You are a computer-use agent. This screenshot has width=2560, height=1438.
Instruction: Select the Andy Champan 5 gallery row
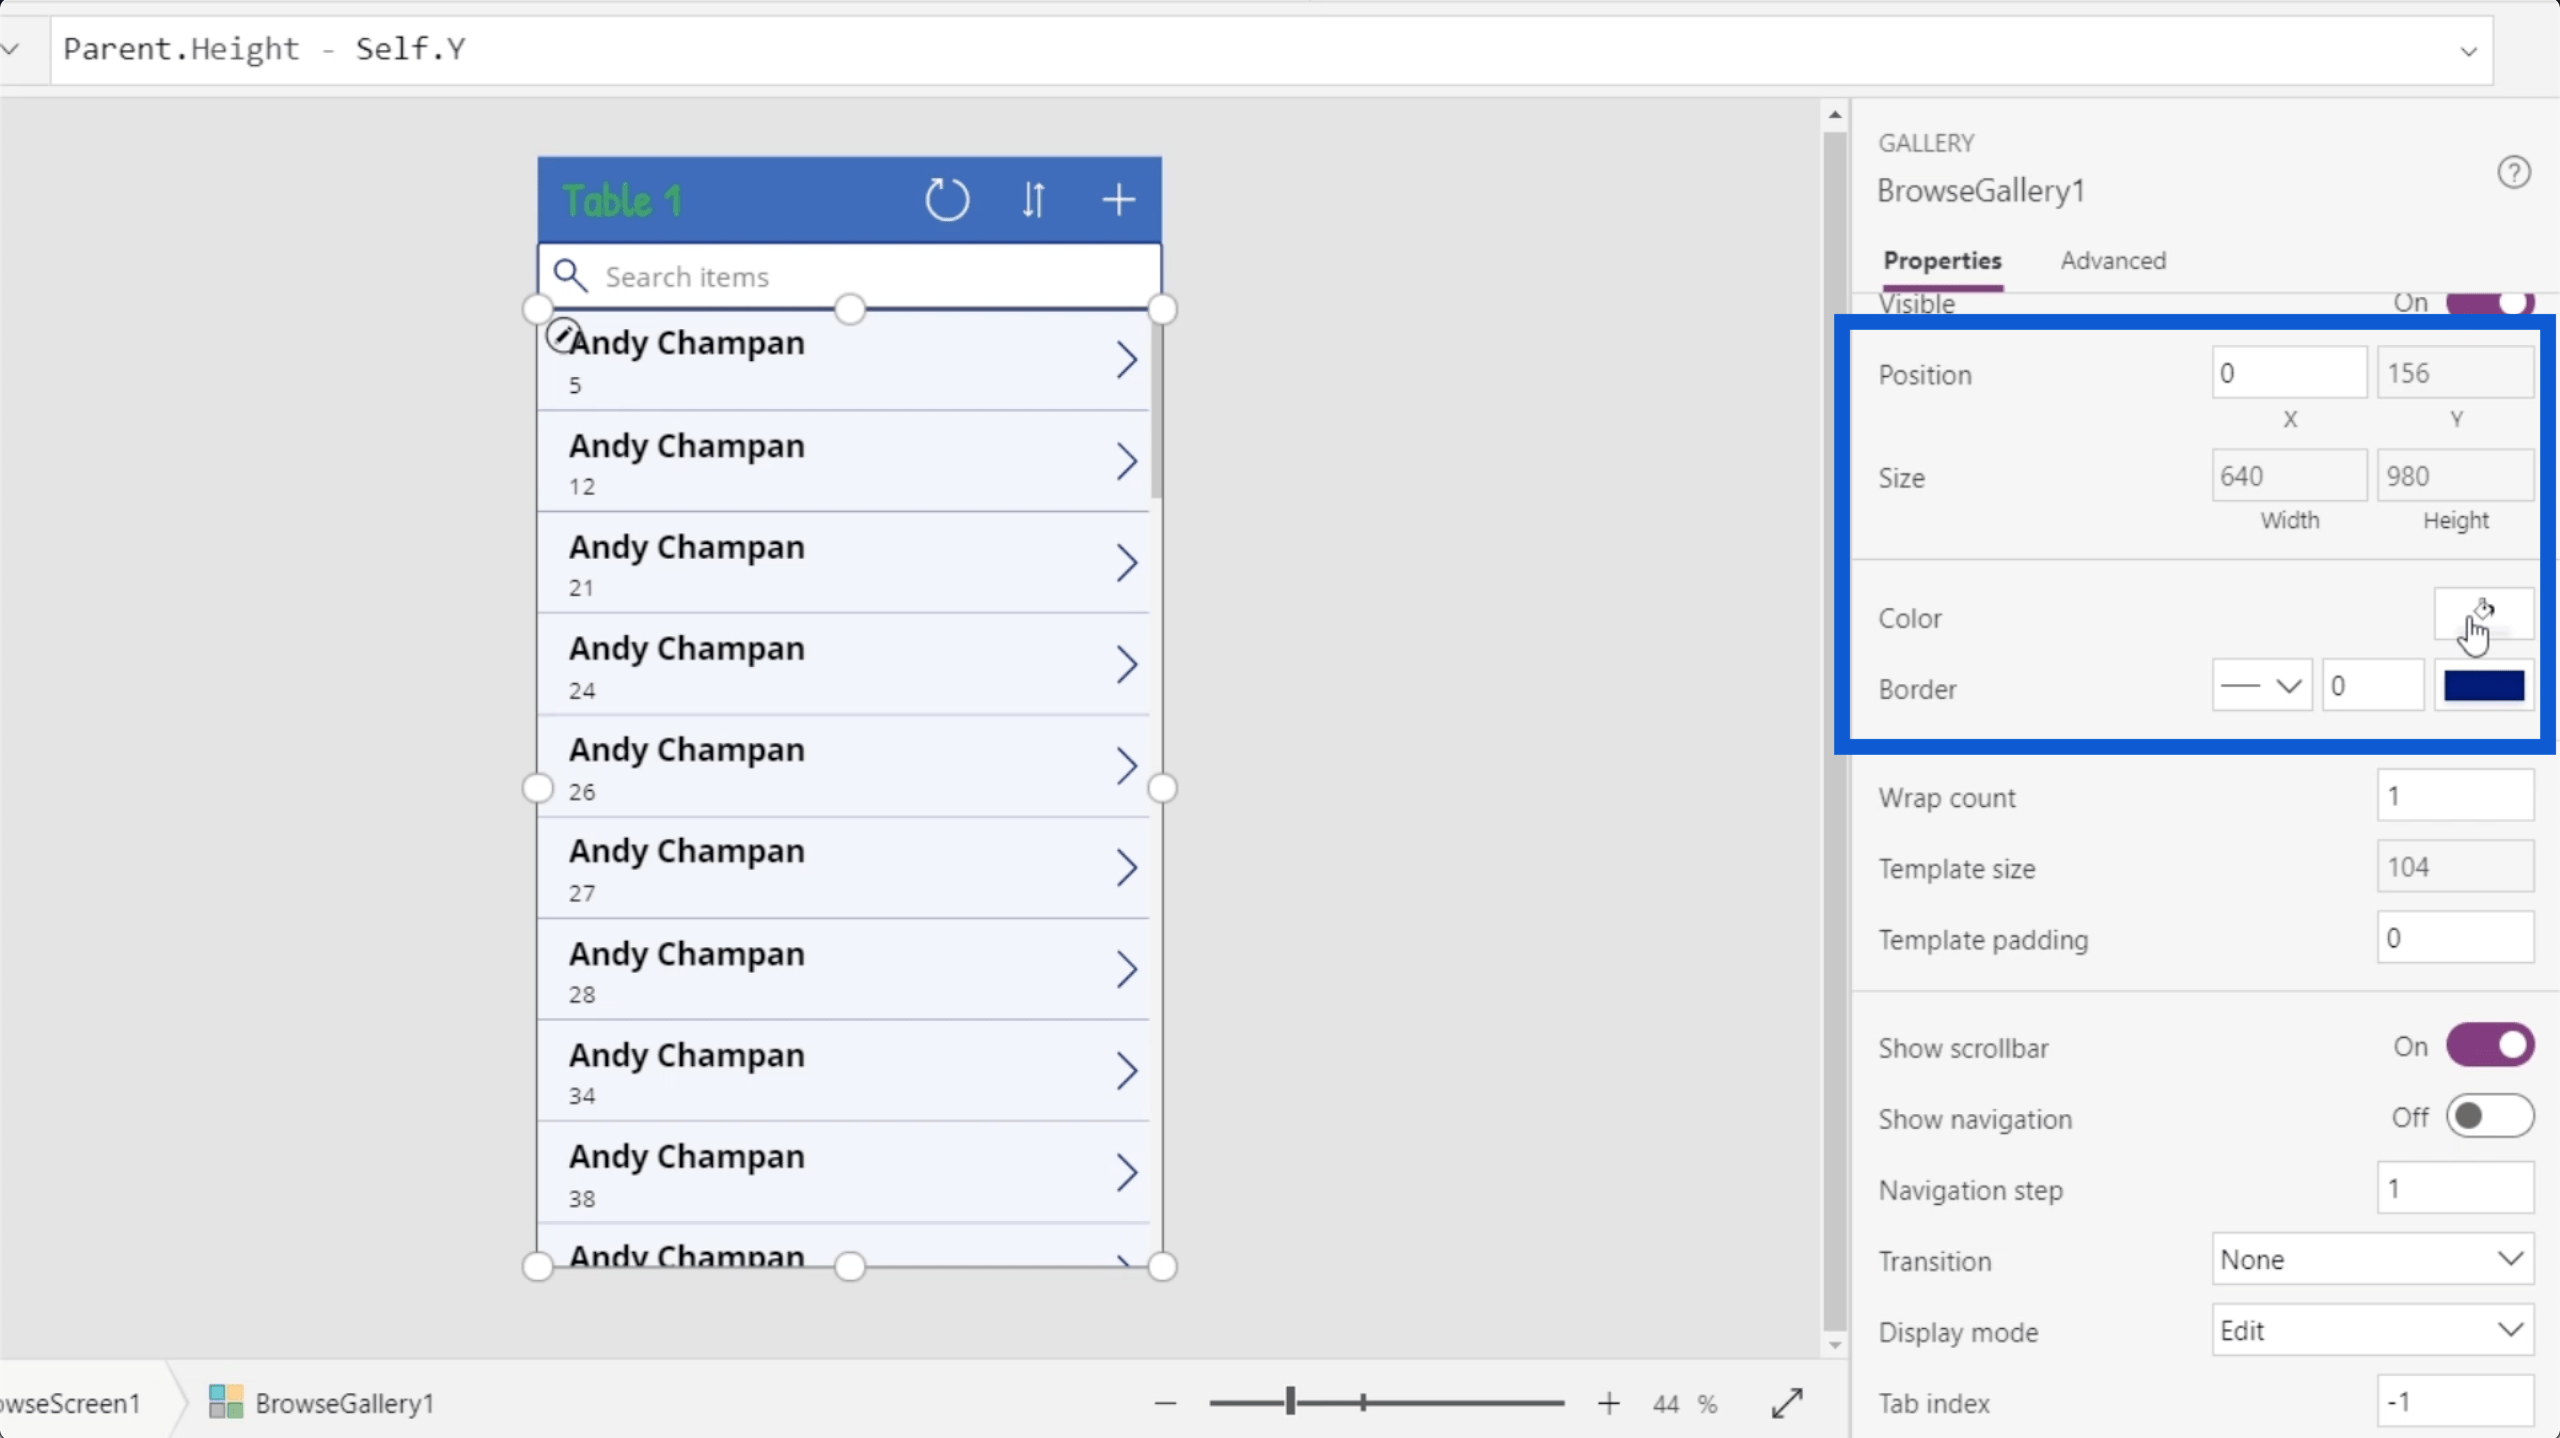coord(843,360)
